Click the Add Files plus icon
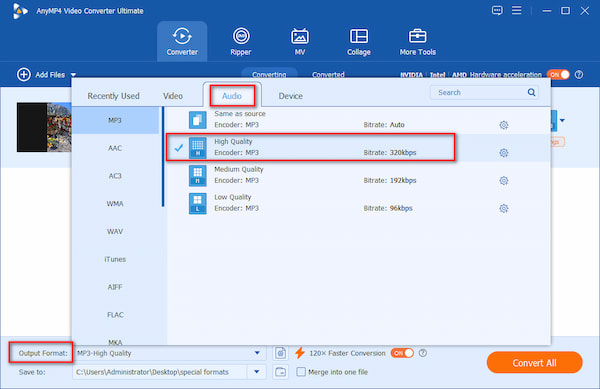Viewport: 600px width, 389px height. tap(24, 75)
